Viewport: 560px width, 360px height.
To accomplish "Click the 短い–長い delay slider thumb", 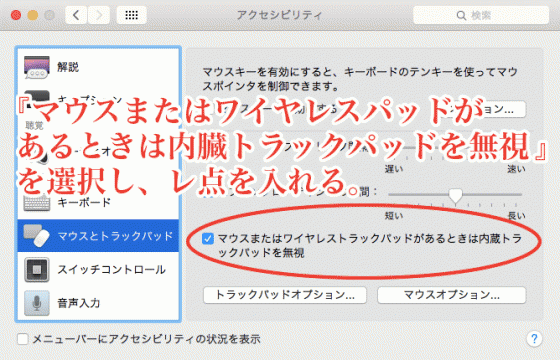I will (x=455, y=196).
